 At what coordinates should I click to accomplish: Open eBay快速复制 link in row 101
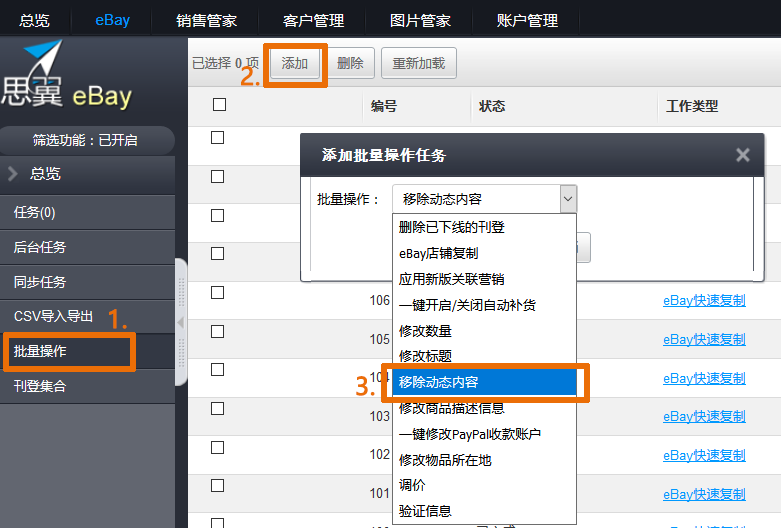tap(704, 494)
